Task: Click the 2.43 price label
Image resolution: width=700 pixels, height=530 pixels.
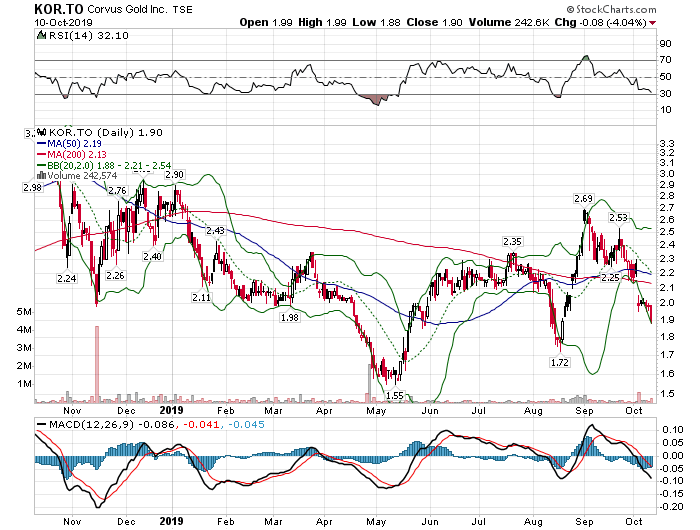Action: click(x=215, y=231)
